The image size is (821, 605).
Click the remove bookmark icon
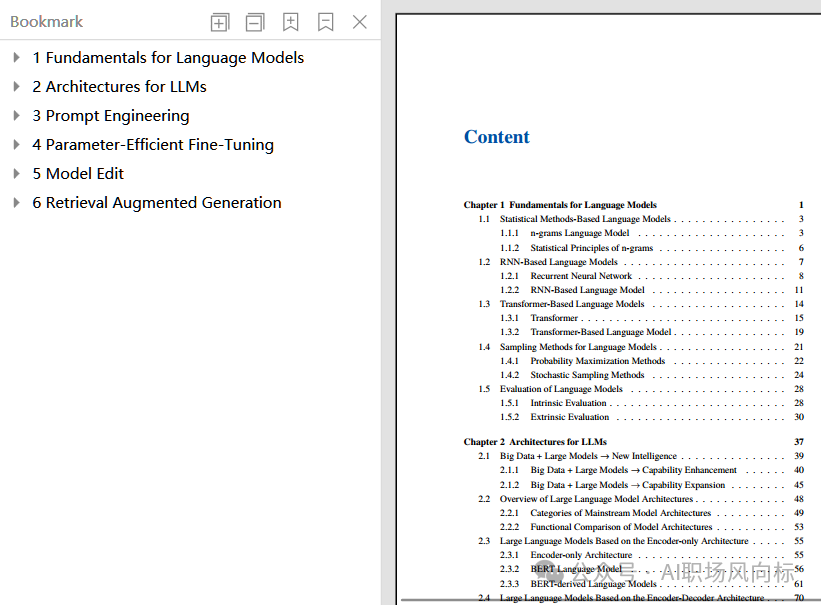click(326, 22)
